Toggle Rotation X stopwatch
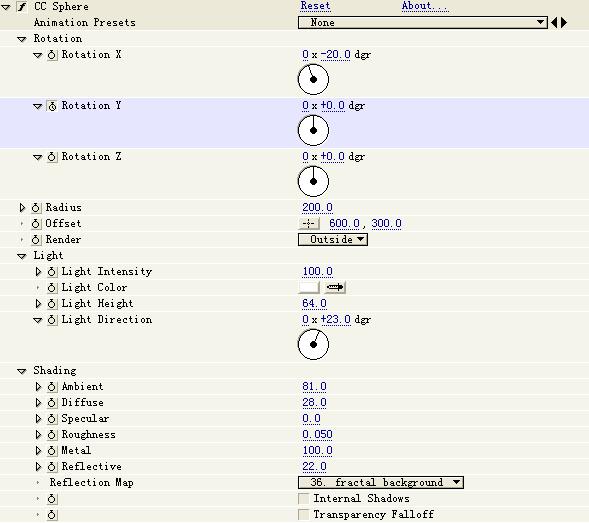Screen dimensions: 589x523 pyautogui.click(x=52, y=55)
